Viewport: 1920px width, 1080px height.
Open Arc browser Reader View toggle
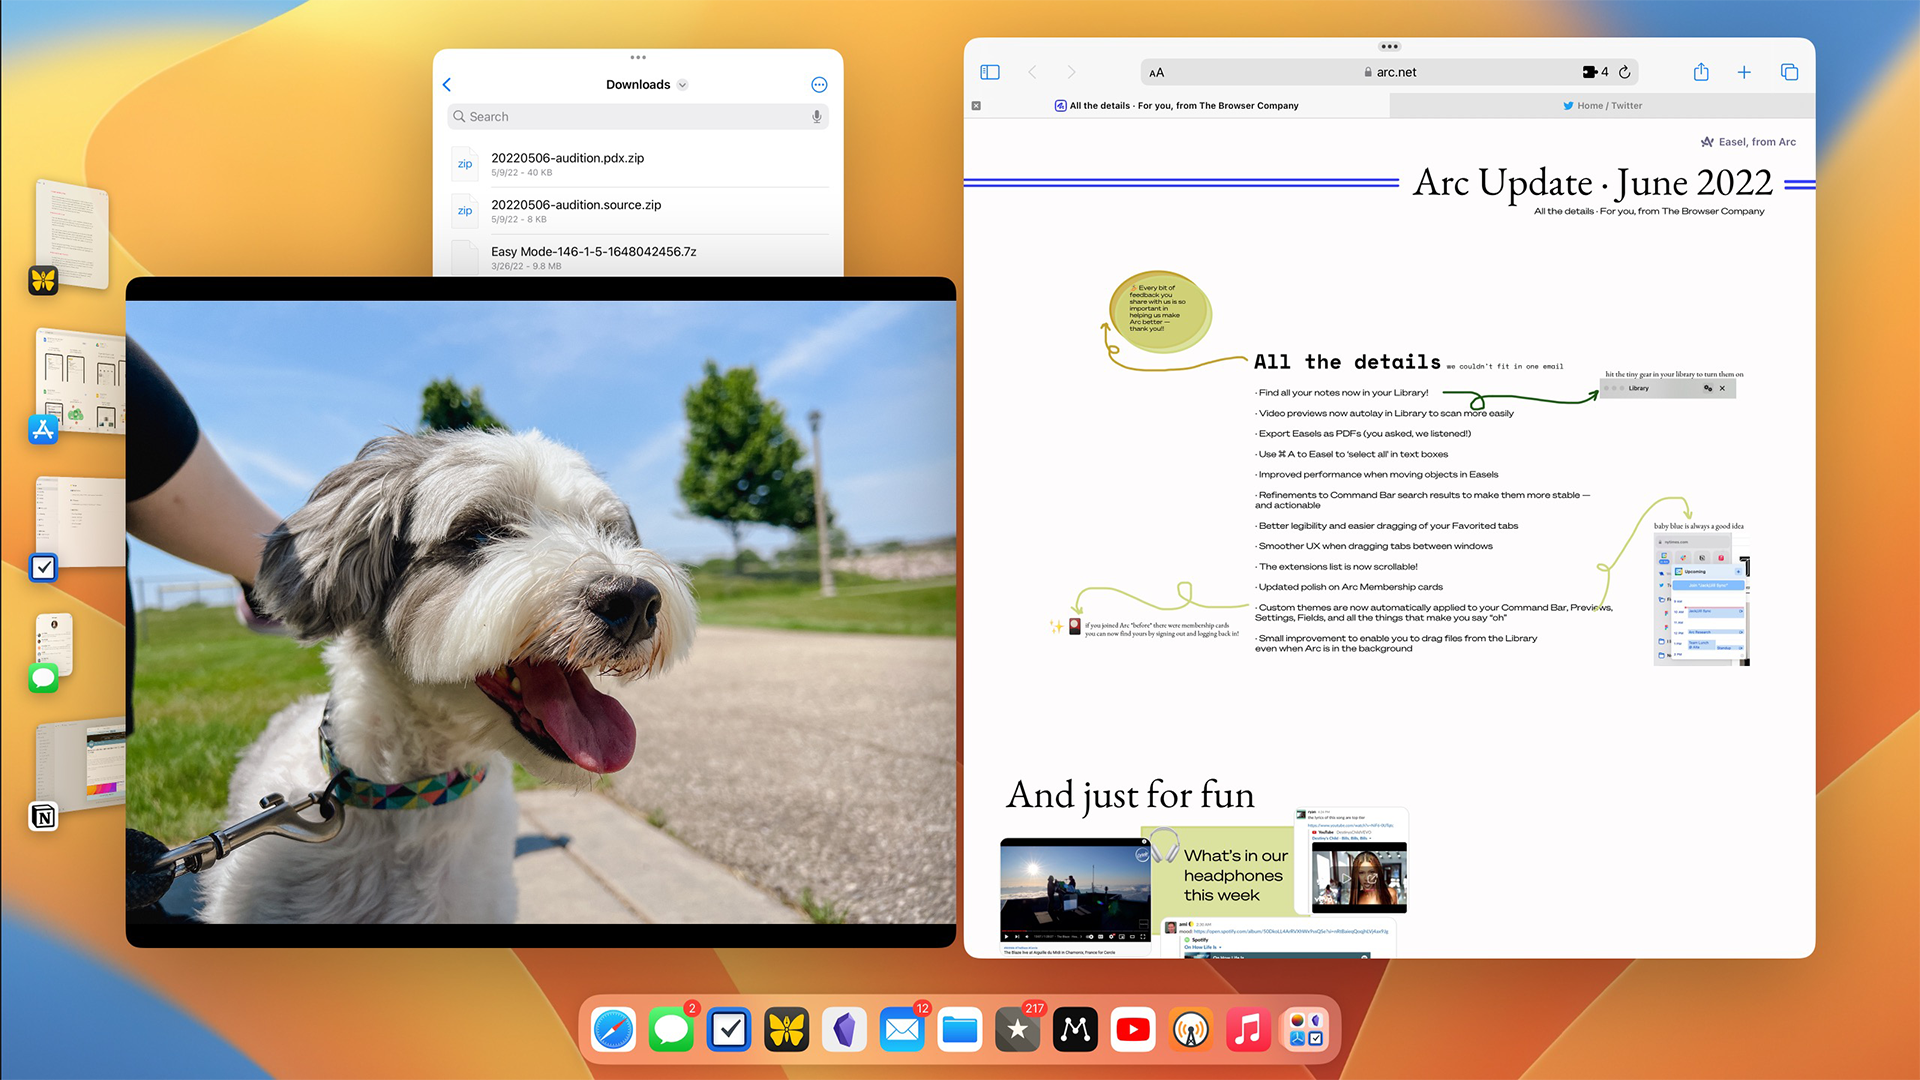(1156, 73)
